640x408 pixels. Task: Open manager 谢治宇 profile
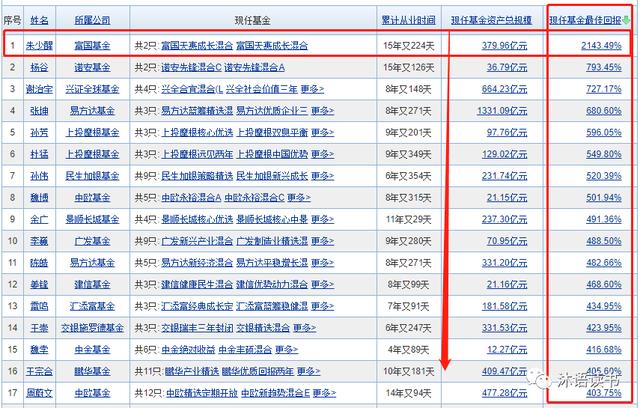pyautogui.click(x=39, y=89)
